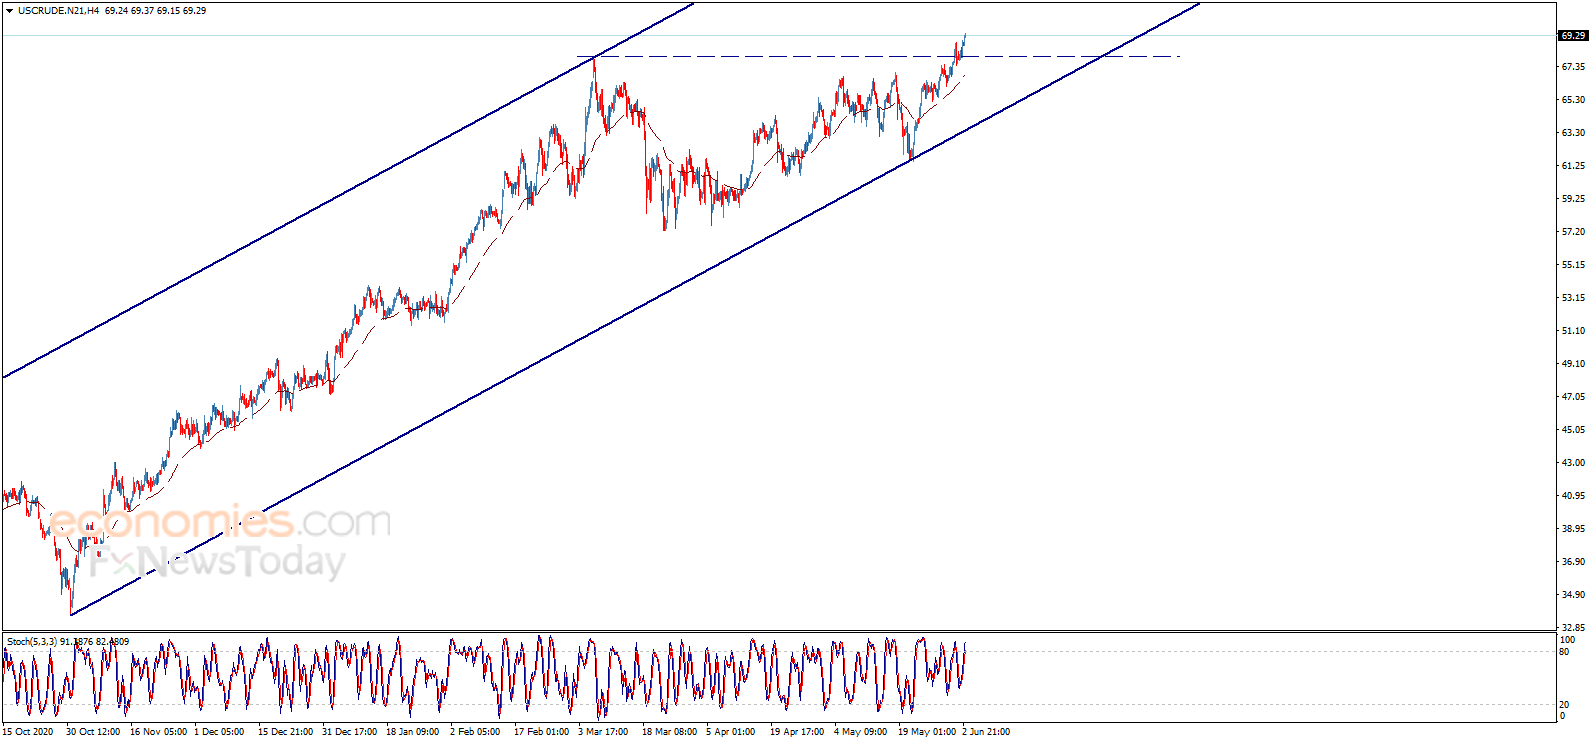Viewport: 1596px width, 743px height.
Task: Click the USCRUDE.N21,H4 chart title
Action: tap(58, 11)
